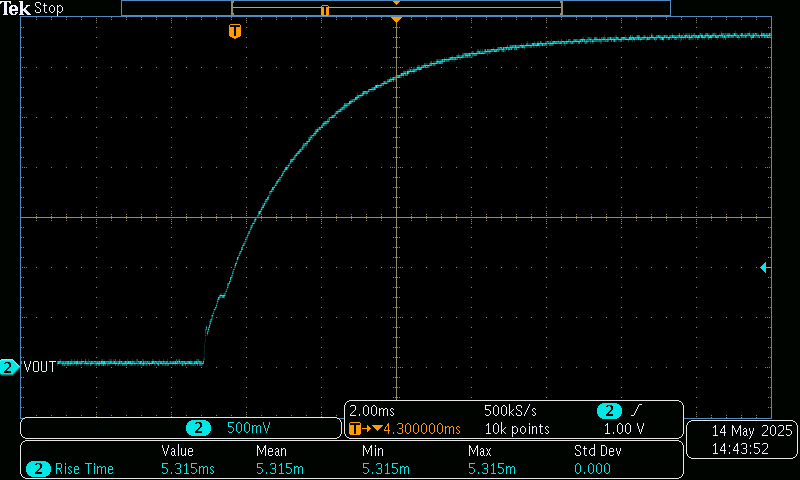Click trigger source channel 2 badge
Screen dimensions: 800x480
pos(609,411)
